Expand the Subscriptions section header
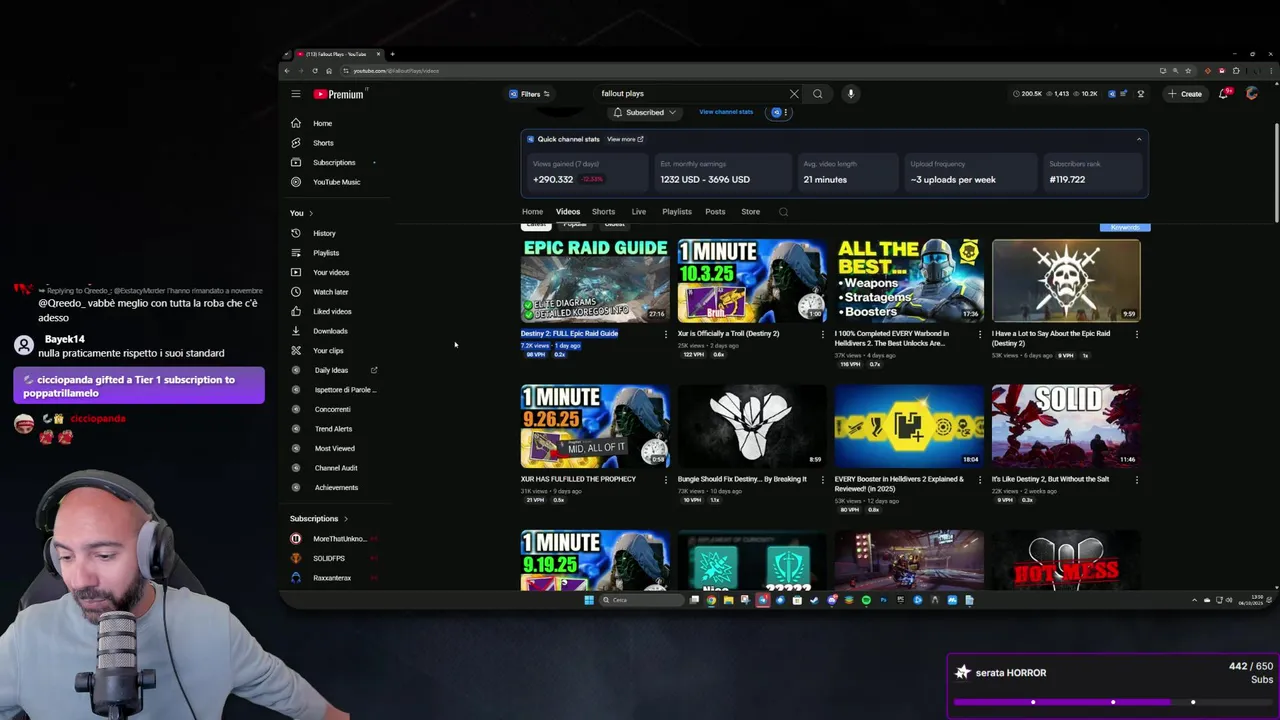This screenshot has height=720, width=1280. pos(319,519)
